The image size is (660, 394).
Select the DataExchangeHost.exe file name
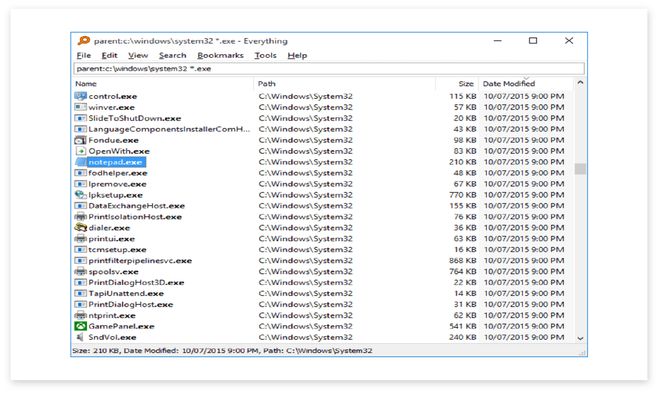click(136, 206)
